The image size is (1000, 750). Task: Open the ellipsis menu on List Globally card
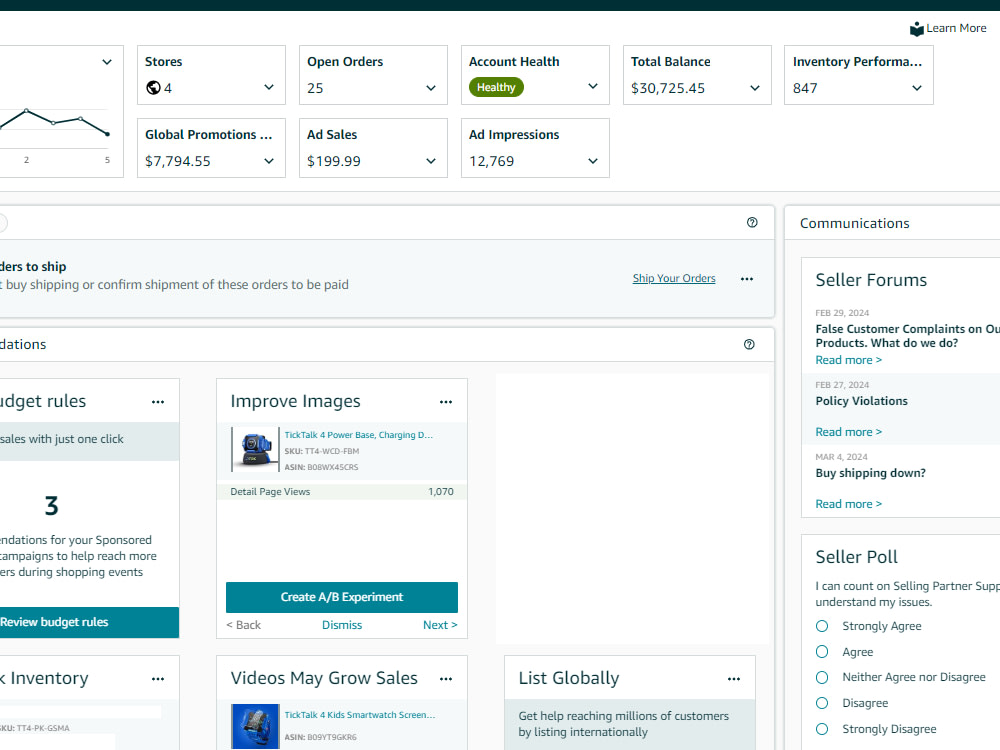tap(734, 678)
